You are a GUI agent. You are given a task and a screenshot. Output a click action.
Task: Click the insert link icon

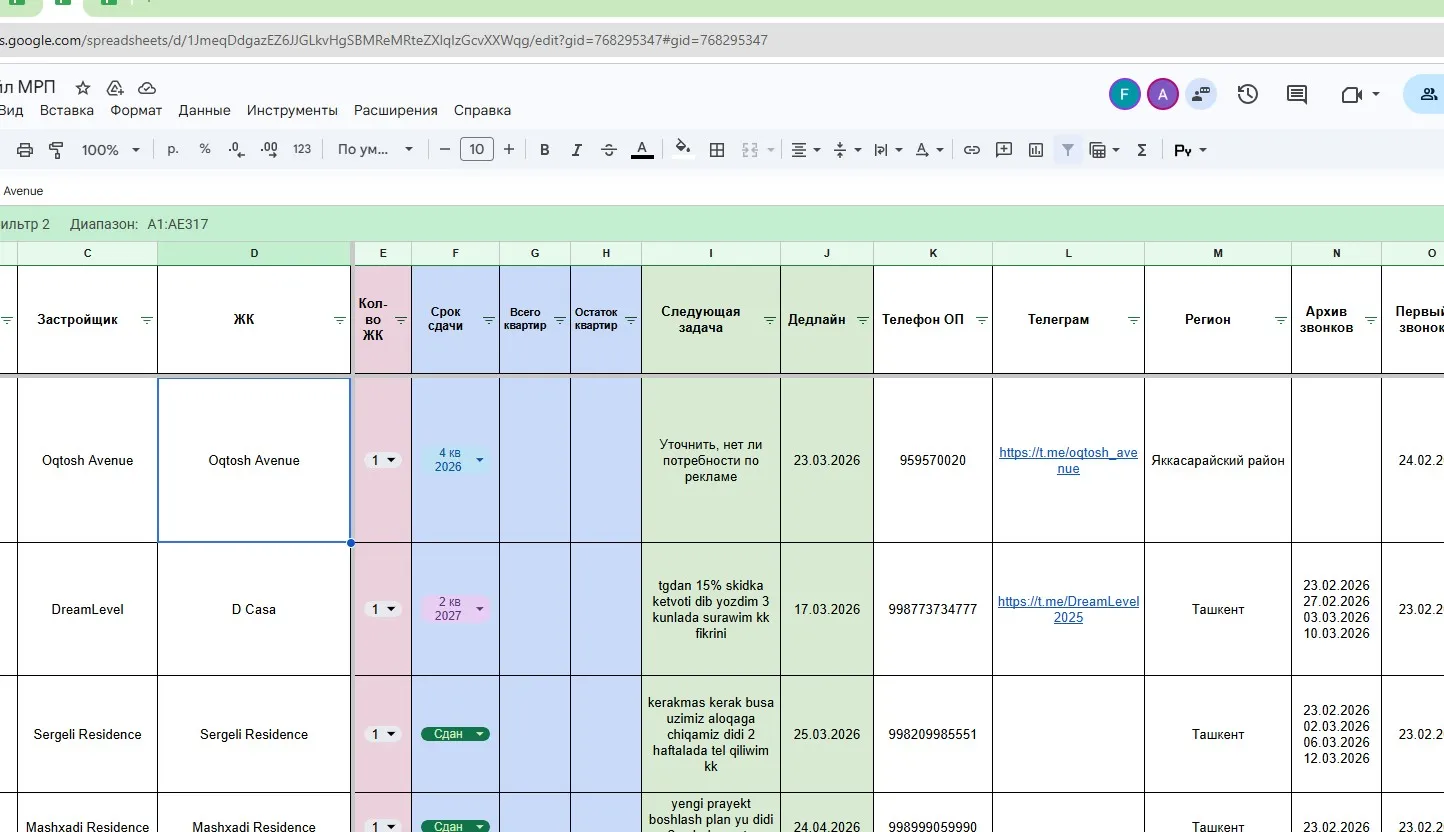(x=971, y=150)
